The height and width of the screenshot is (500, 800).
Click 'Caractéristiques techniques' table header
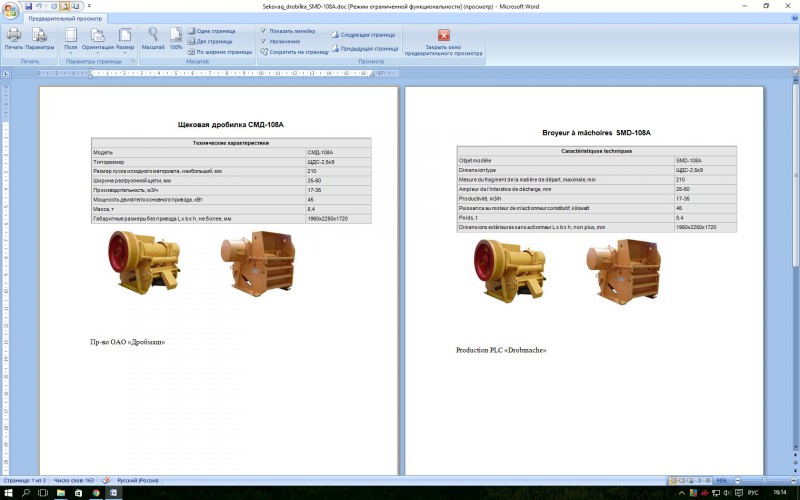[596, 151]
